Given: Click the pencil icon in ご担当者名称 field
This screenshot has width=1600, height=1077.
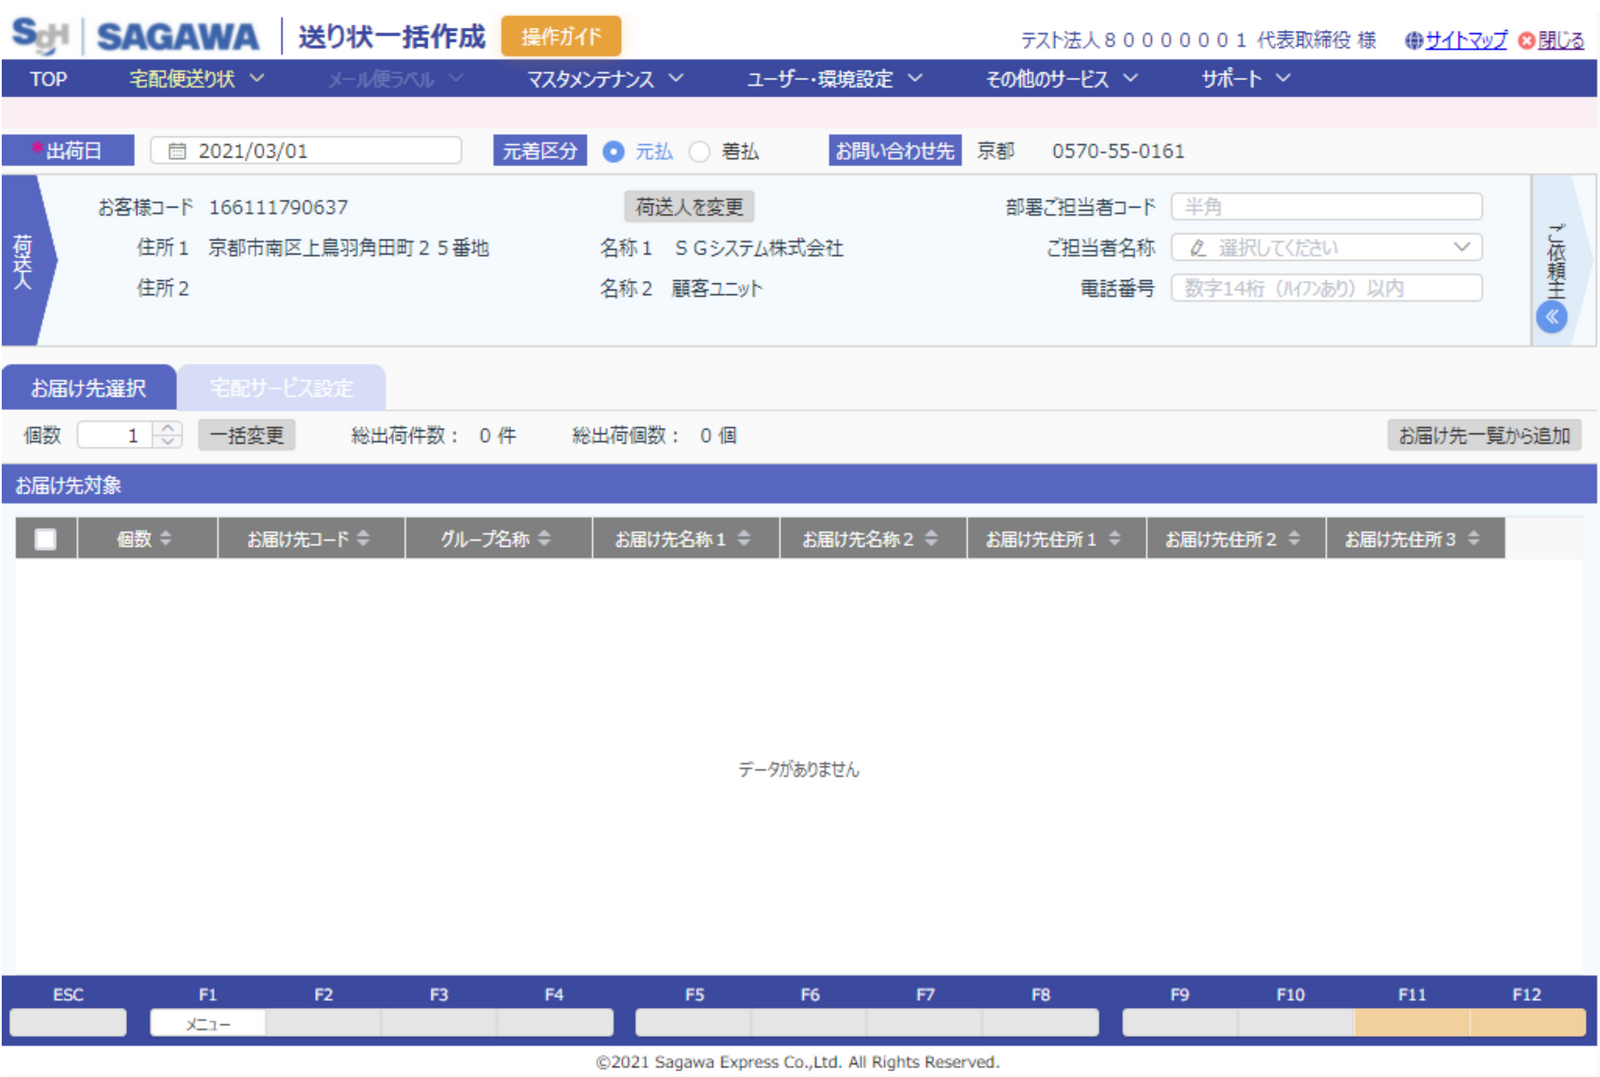Looking at the screenshot, I should click(1196, 247).
